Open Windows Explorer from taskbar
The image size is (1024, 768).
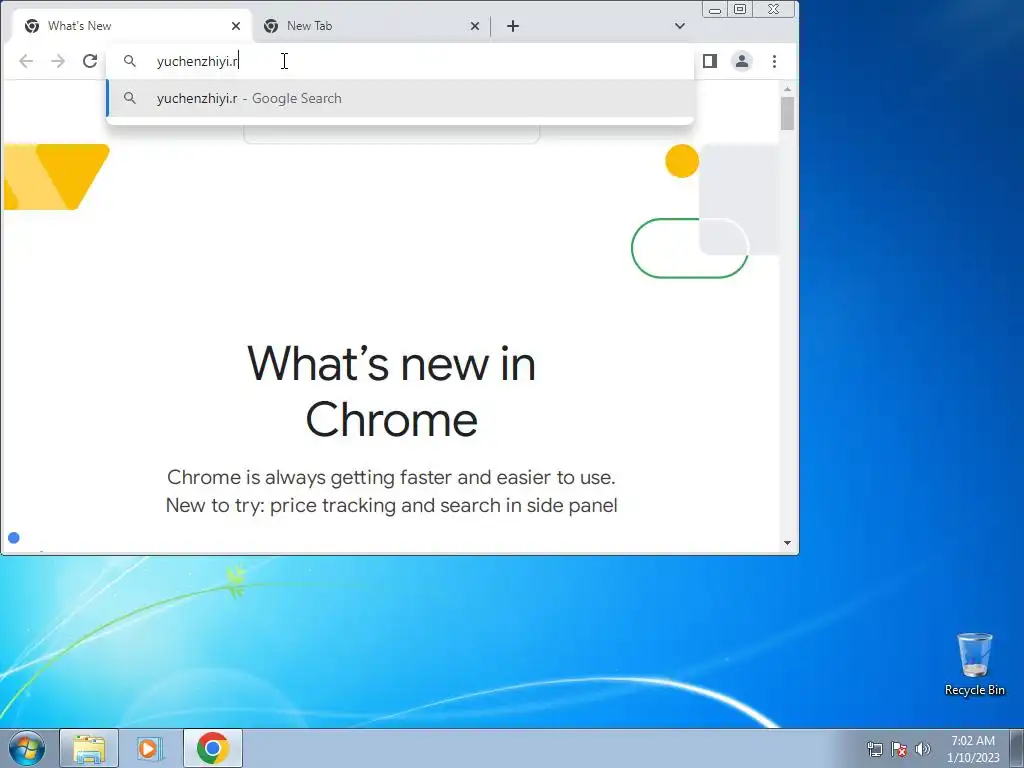click(89, 748)
